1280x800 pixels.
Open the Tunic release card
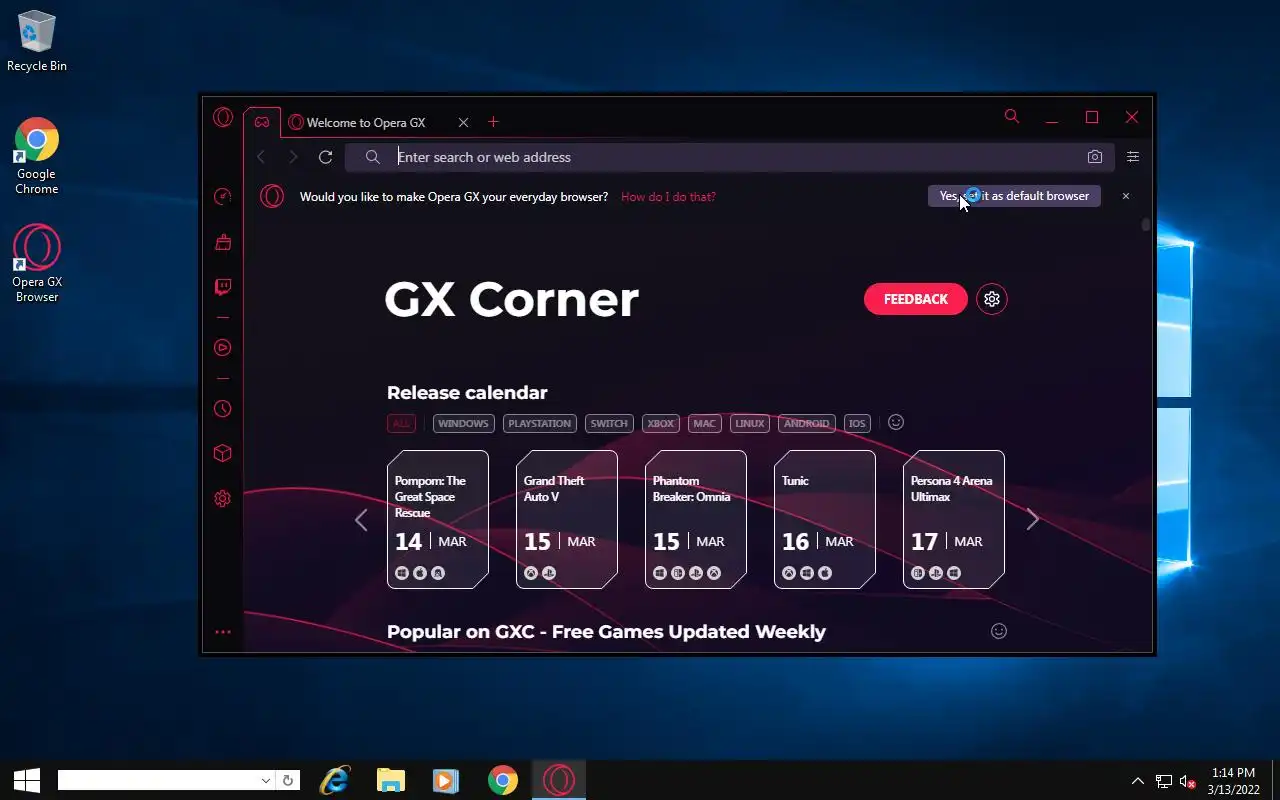[825, 519]
